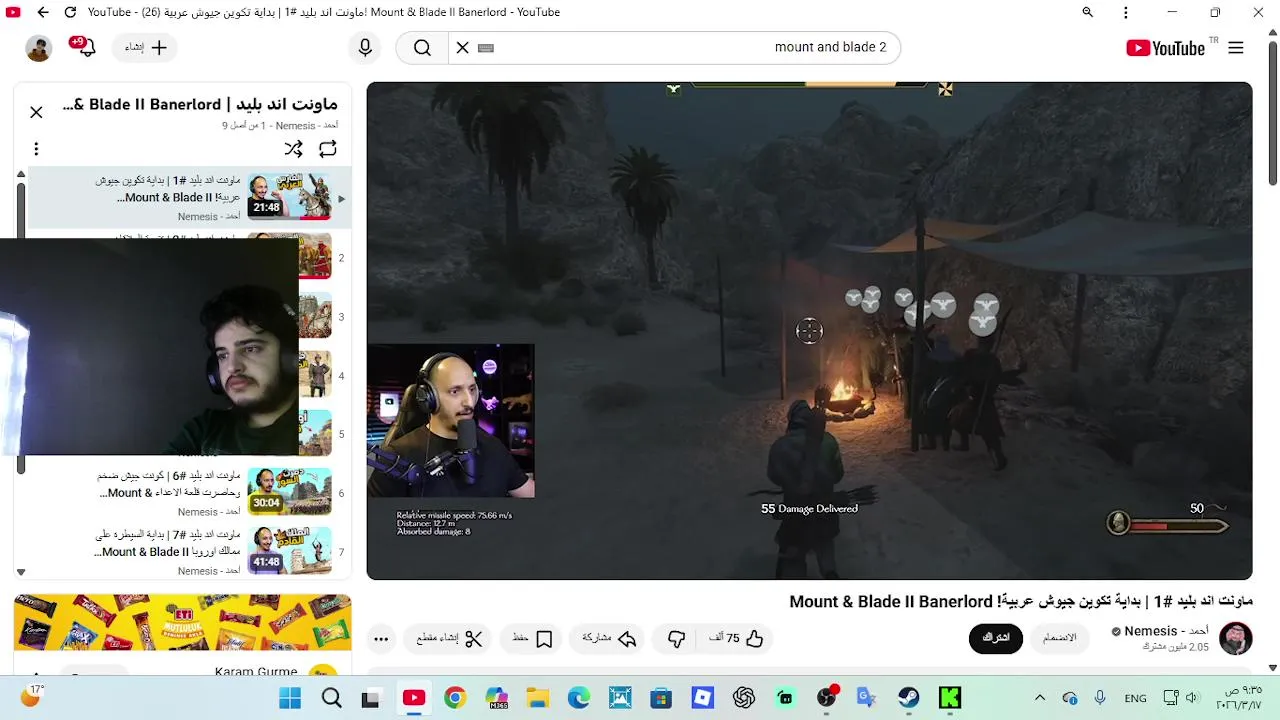Image resolution: width=1280 pixels, height=720 pixels.
Task: Subscribe with the اشتراك button
Action: coord(996,638)
